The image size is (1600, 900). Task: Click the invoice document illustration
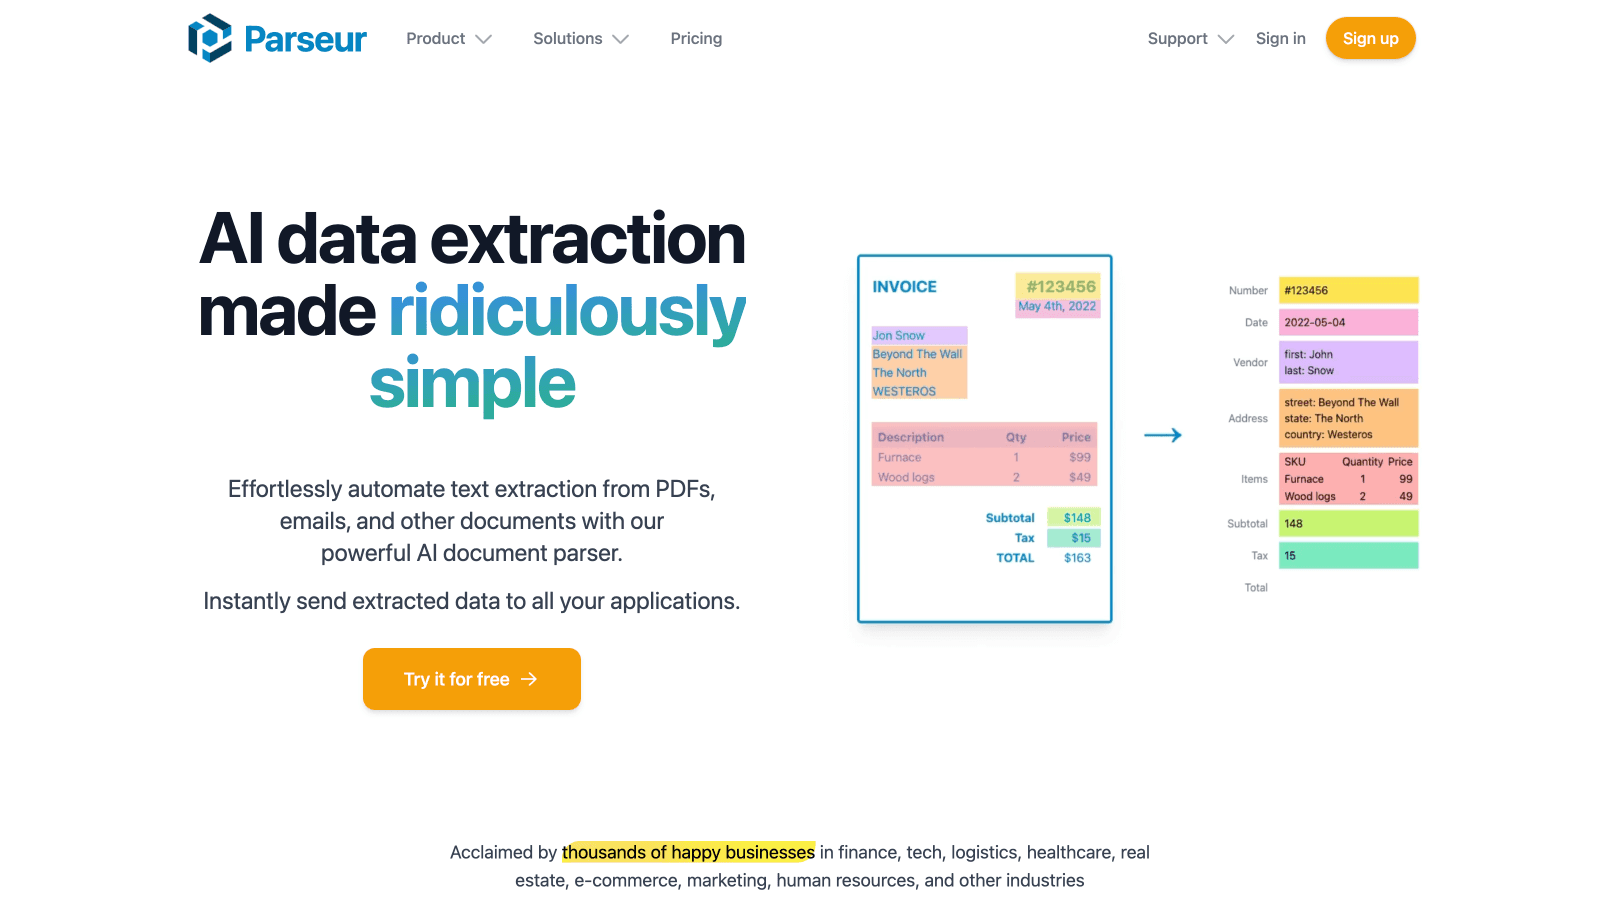pos(985,439)
